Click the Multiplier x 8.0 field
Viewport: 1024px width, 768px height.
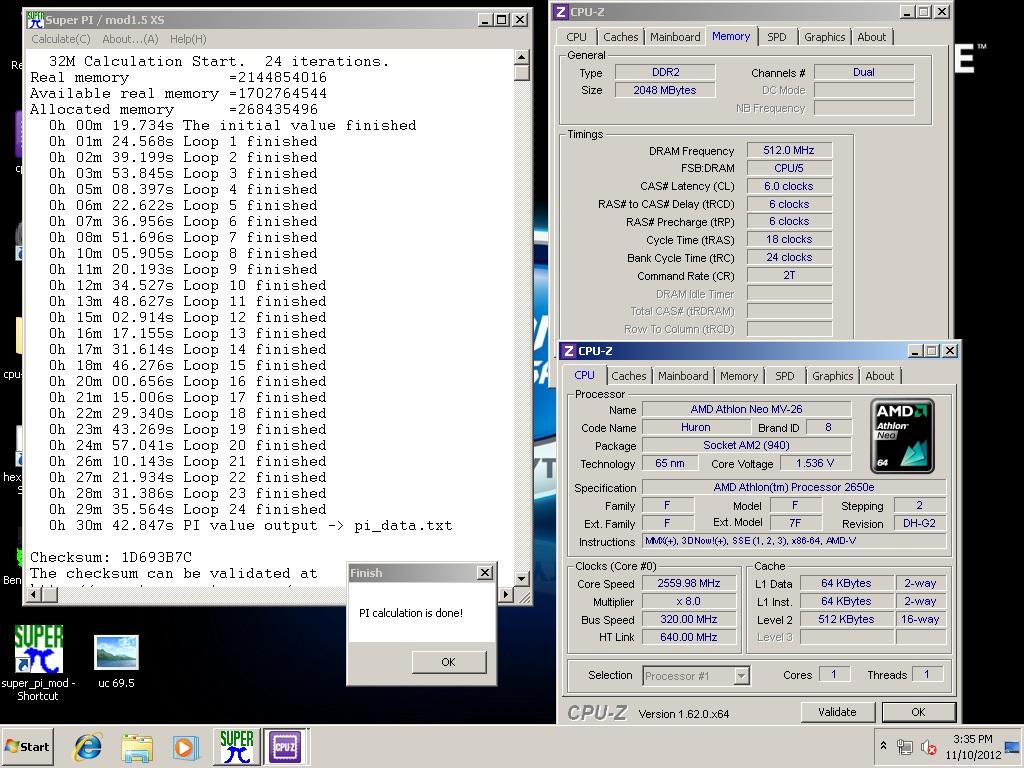coord(689,601)
